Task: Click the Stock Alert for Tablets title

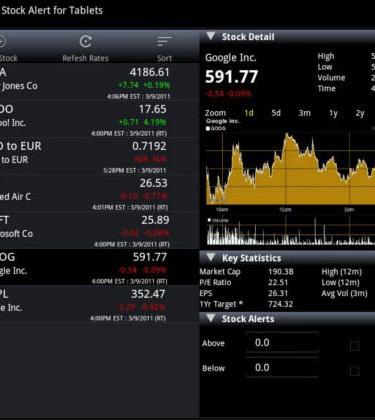Action: point(52,10)
